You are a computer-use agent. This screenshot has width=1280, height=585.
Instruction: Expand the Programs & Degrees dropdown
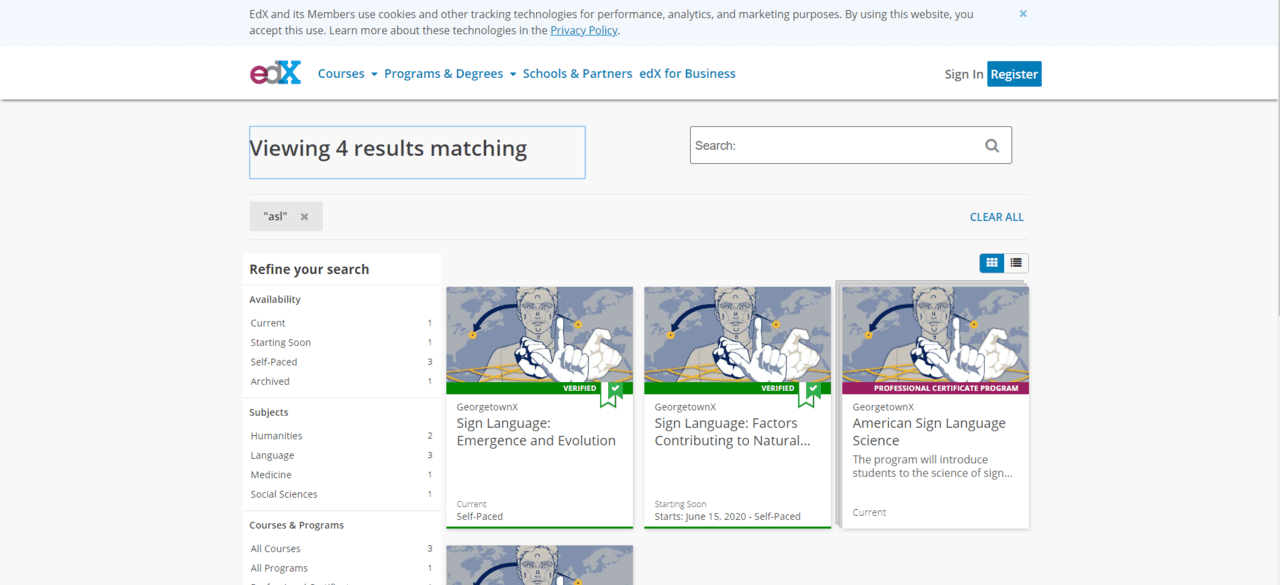[x=450, y=74]
